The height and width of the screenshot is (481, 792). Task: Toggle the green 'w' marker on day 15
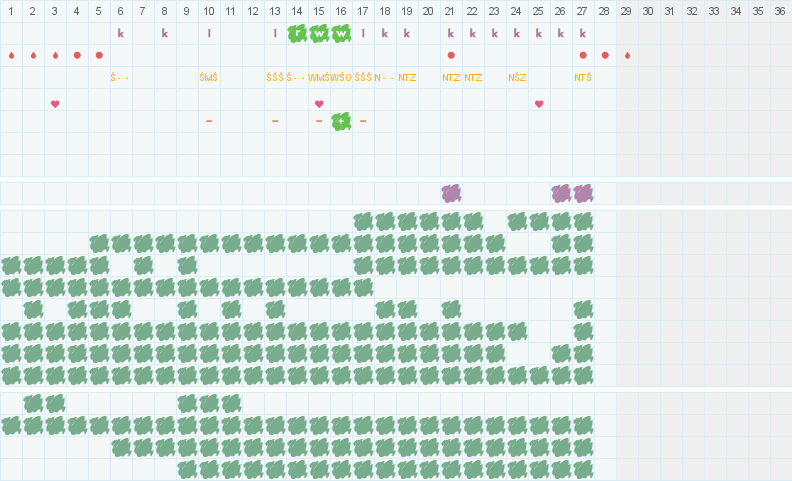tap(319, 33)
